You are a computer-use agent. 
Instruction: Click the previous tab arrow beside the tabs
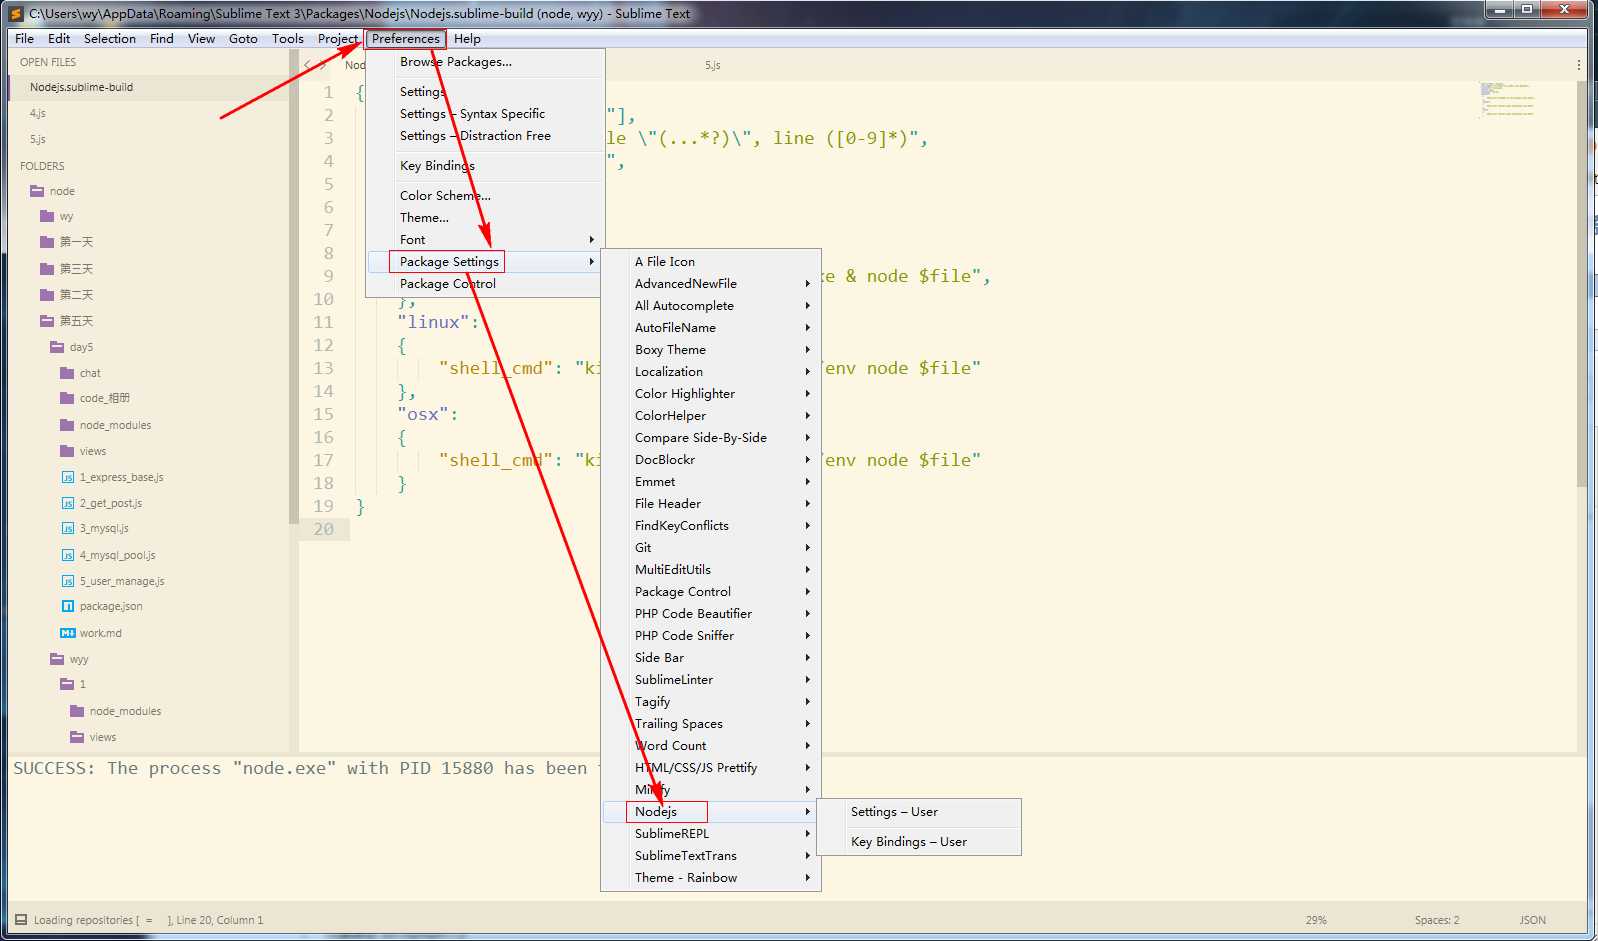coord(308,65)
